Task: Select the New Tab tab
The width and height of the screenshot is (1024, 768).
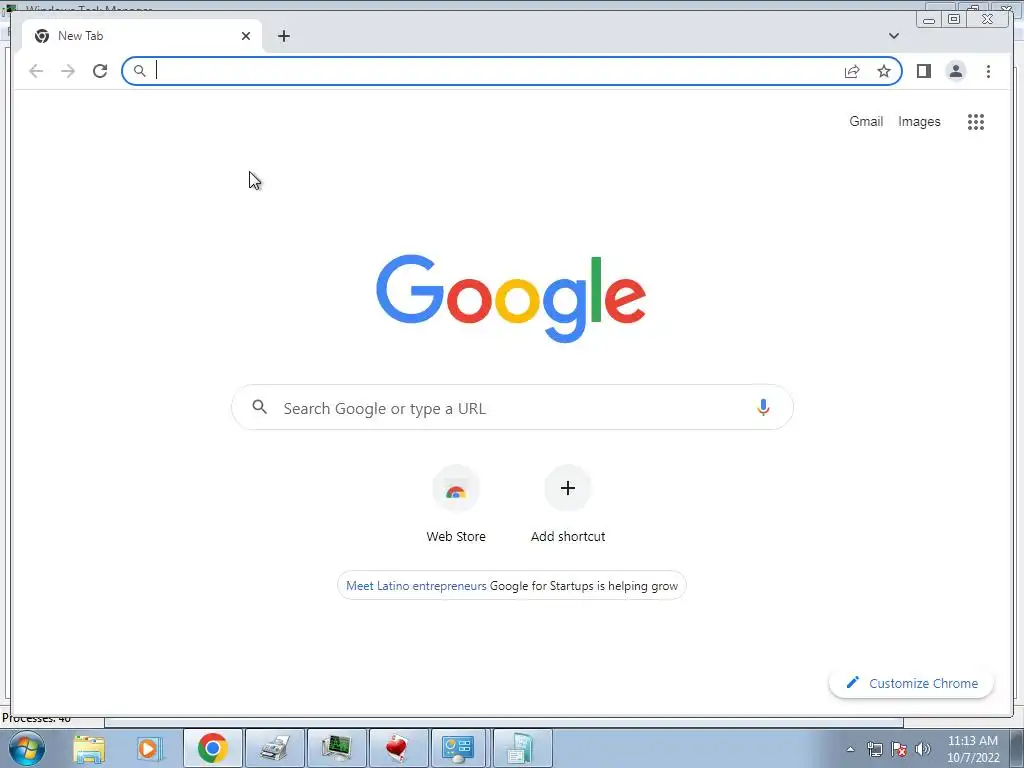Action: [x=140, y=36]
